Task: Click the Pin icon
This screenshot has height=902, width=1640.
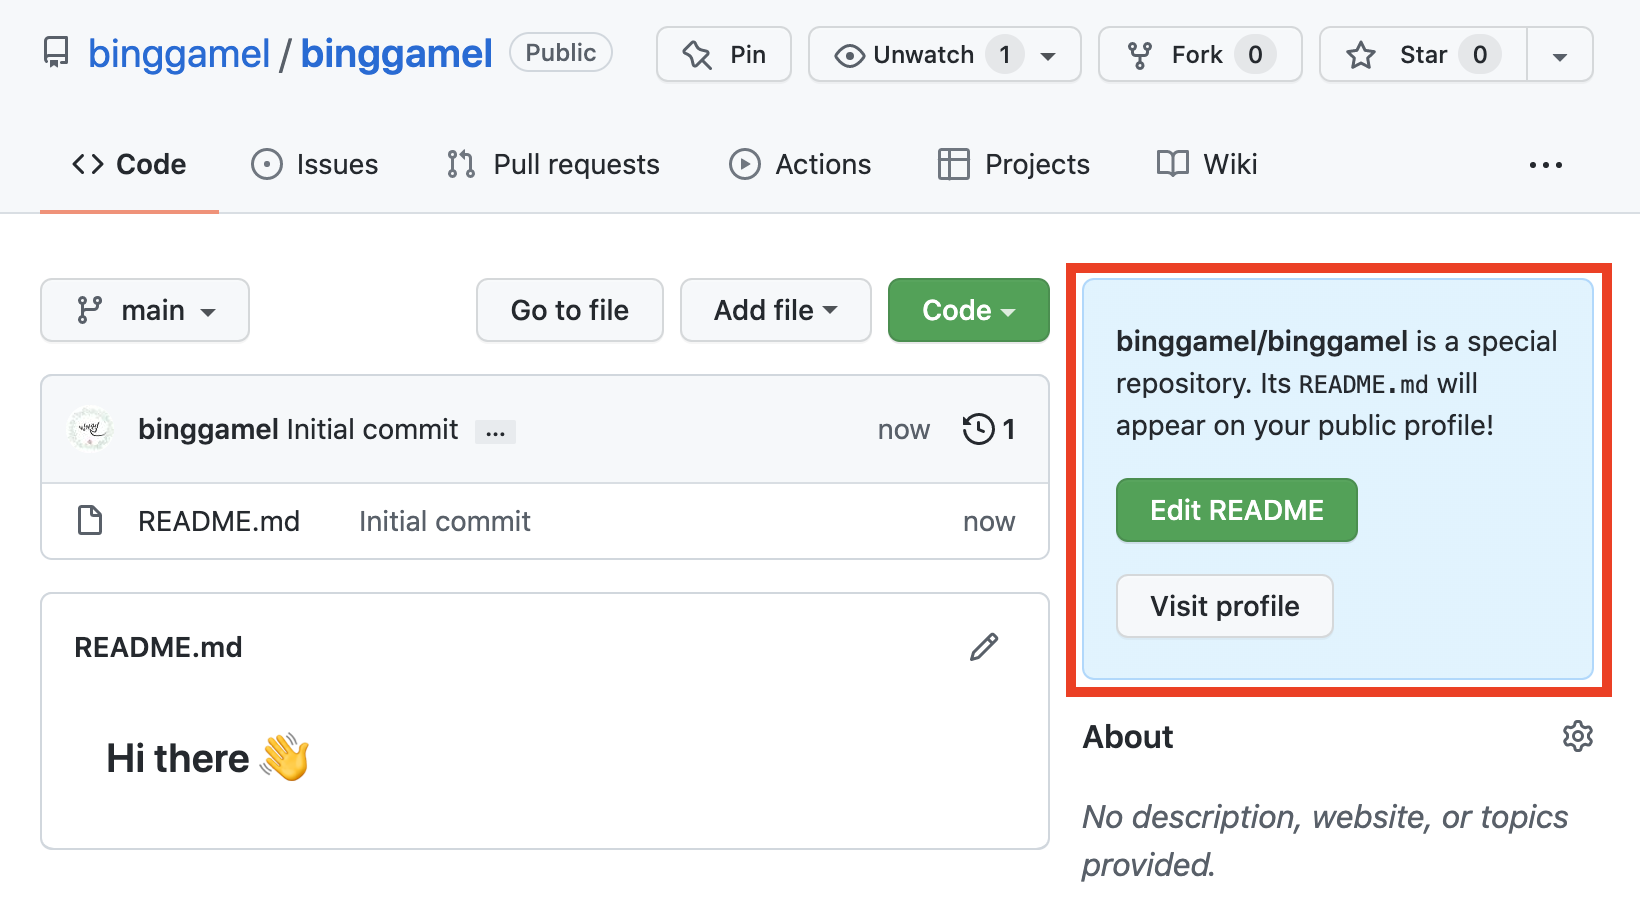Action: [x=697, y=55]
